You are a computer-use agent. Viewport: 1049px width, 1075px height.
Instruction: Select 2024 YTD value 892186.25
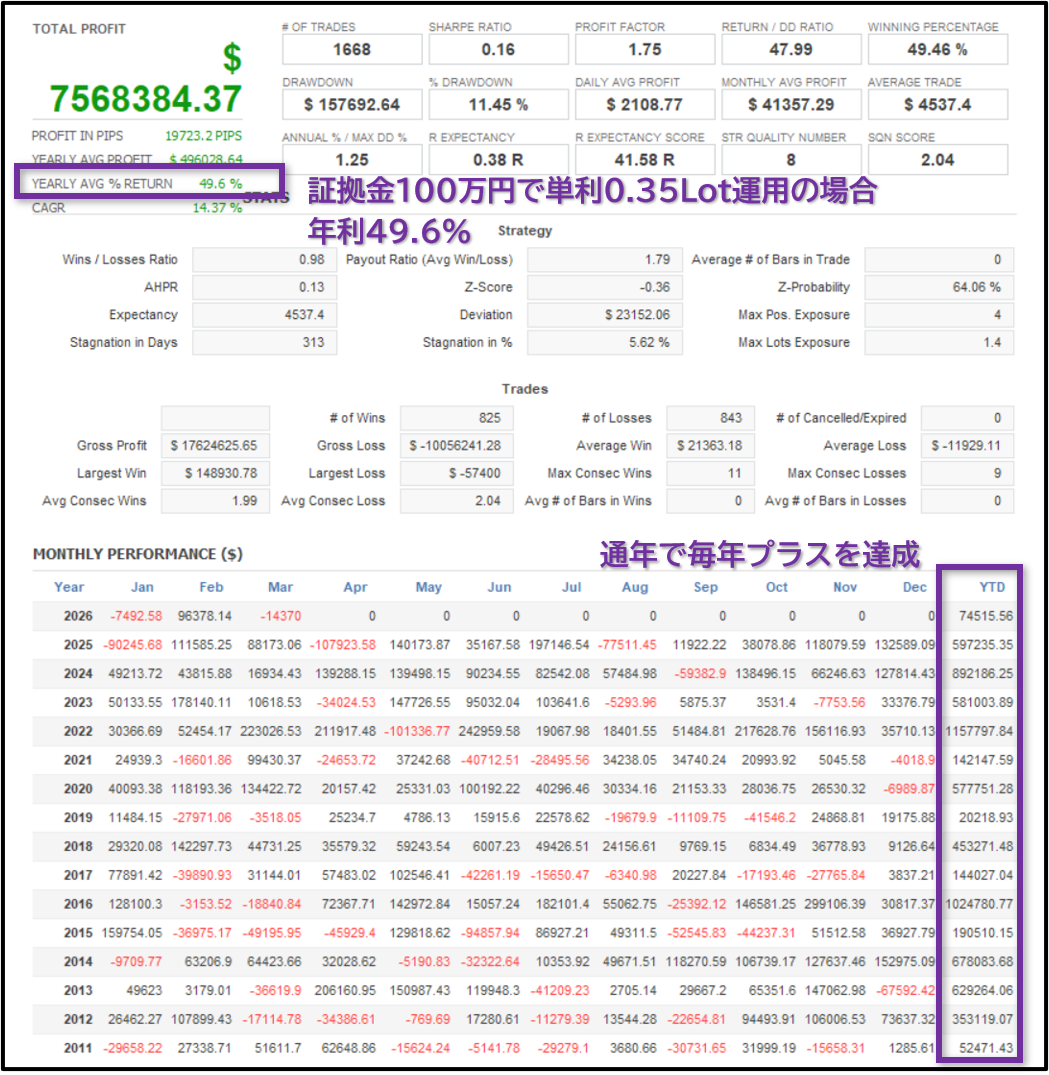coord(982,674)
